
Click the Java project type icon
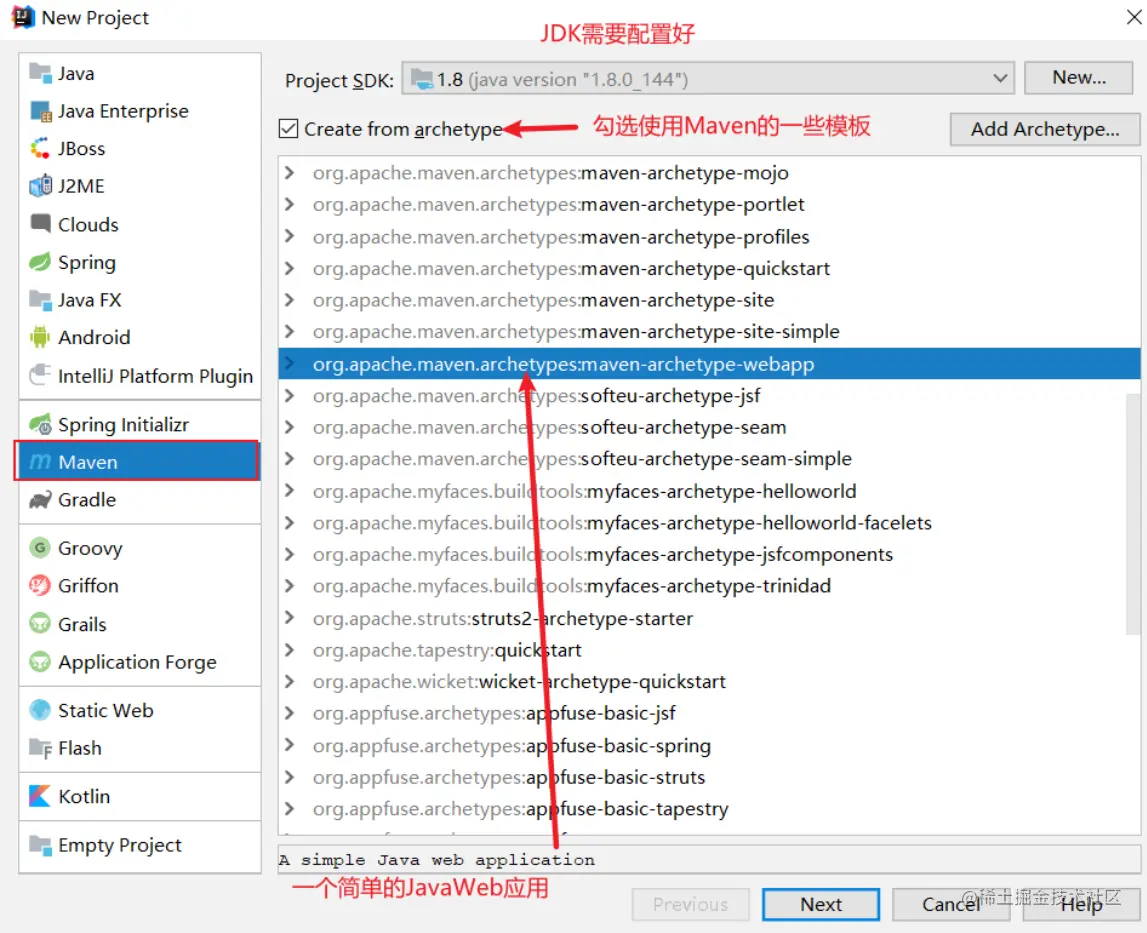click(40, 73)
